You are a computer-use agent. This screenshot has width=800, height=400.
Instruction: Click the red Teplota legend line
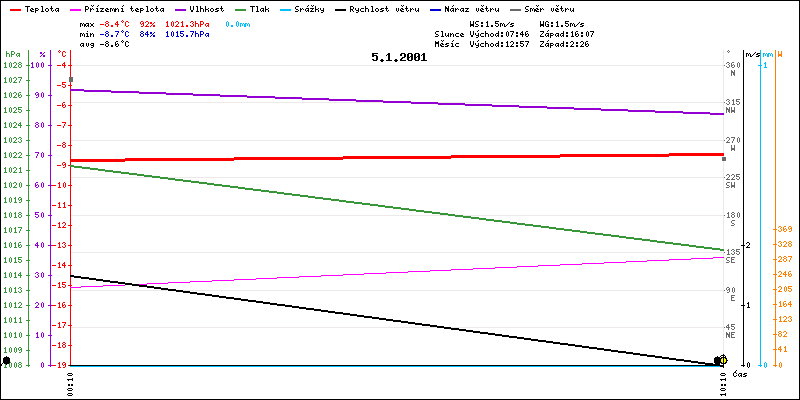(x=14, y=8)
